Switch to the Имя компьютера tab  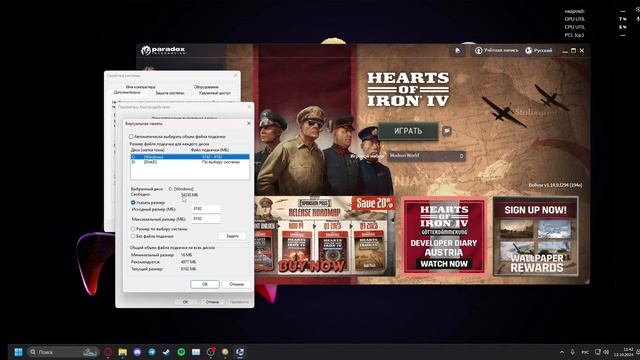coord(140,87)
